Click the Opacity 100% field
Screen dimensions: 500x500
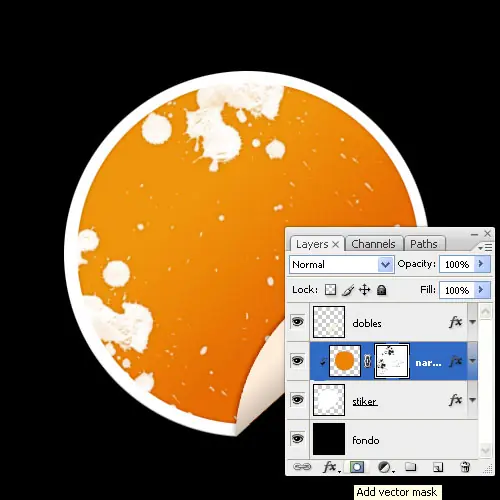[457, 264]
